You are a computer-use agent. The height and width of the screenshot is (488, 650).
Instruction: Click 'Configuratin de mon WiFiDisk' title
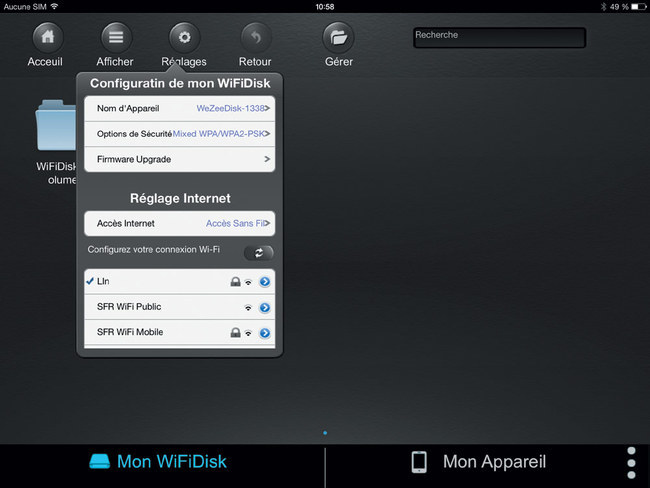click(180, 83)
